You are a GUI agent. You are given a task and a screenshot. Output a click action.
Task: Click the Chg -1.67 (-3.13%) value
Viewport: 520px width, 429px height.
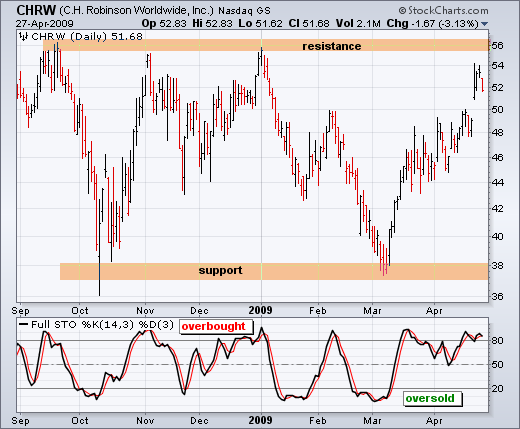tap(433, 24)
